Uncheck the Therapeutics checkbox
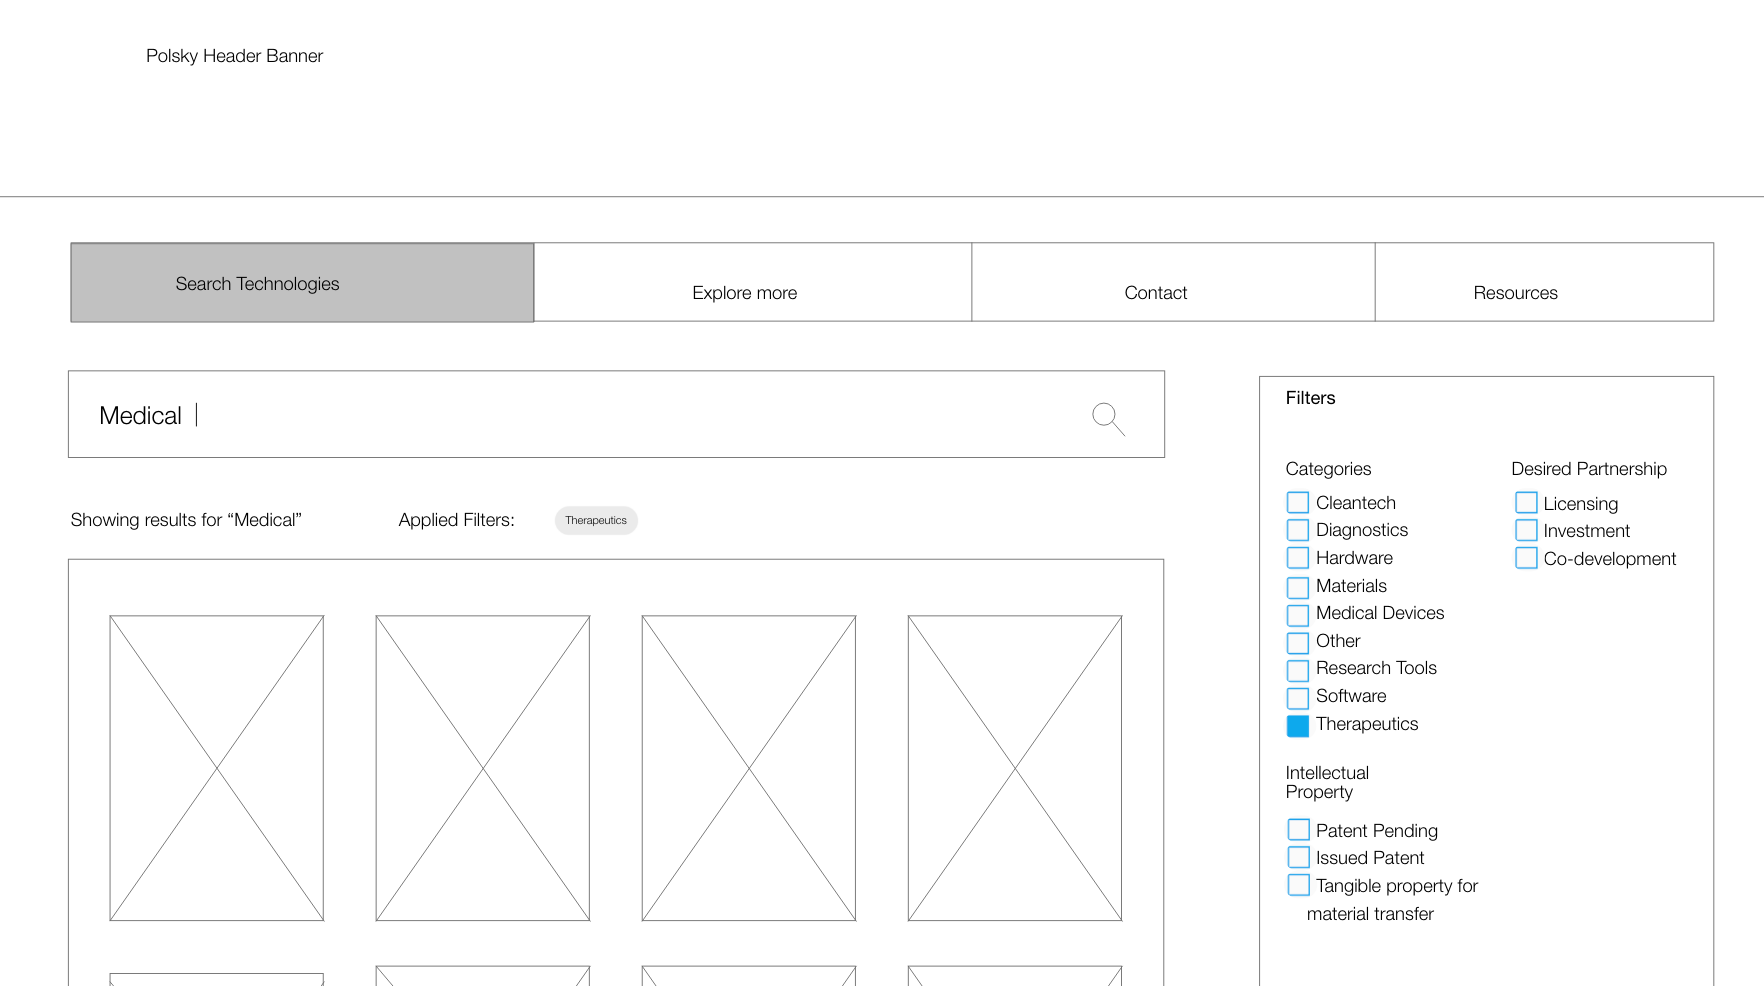 (1298, 726)
